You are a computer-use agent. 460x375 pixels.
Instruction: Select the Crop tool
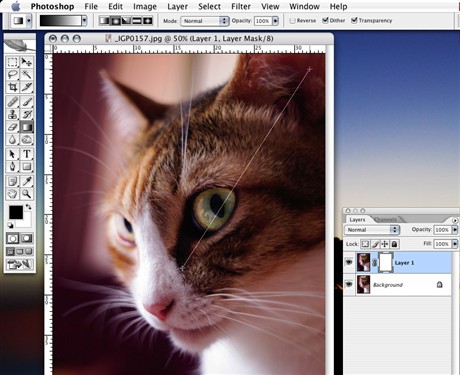click(x=13, y=88)
